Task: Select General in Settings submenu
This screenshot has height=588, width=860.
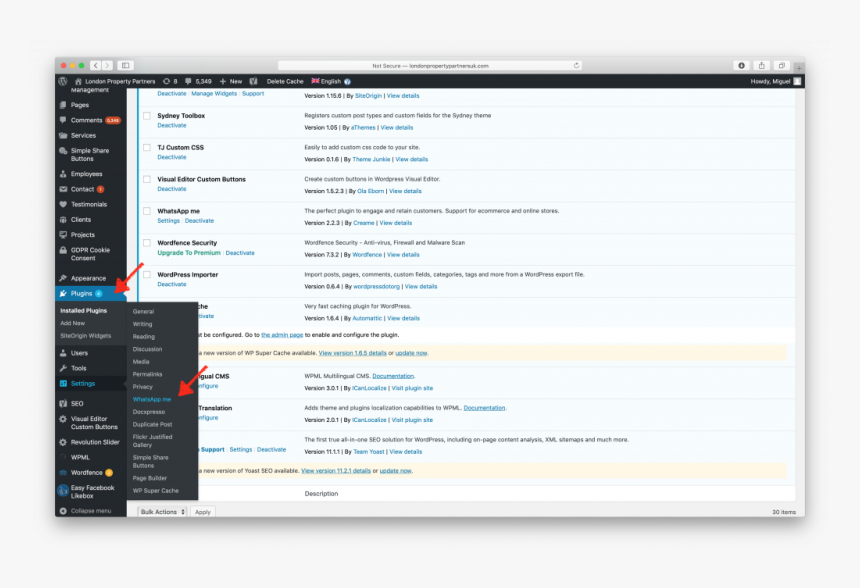Action: click(x=143, y=312)
